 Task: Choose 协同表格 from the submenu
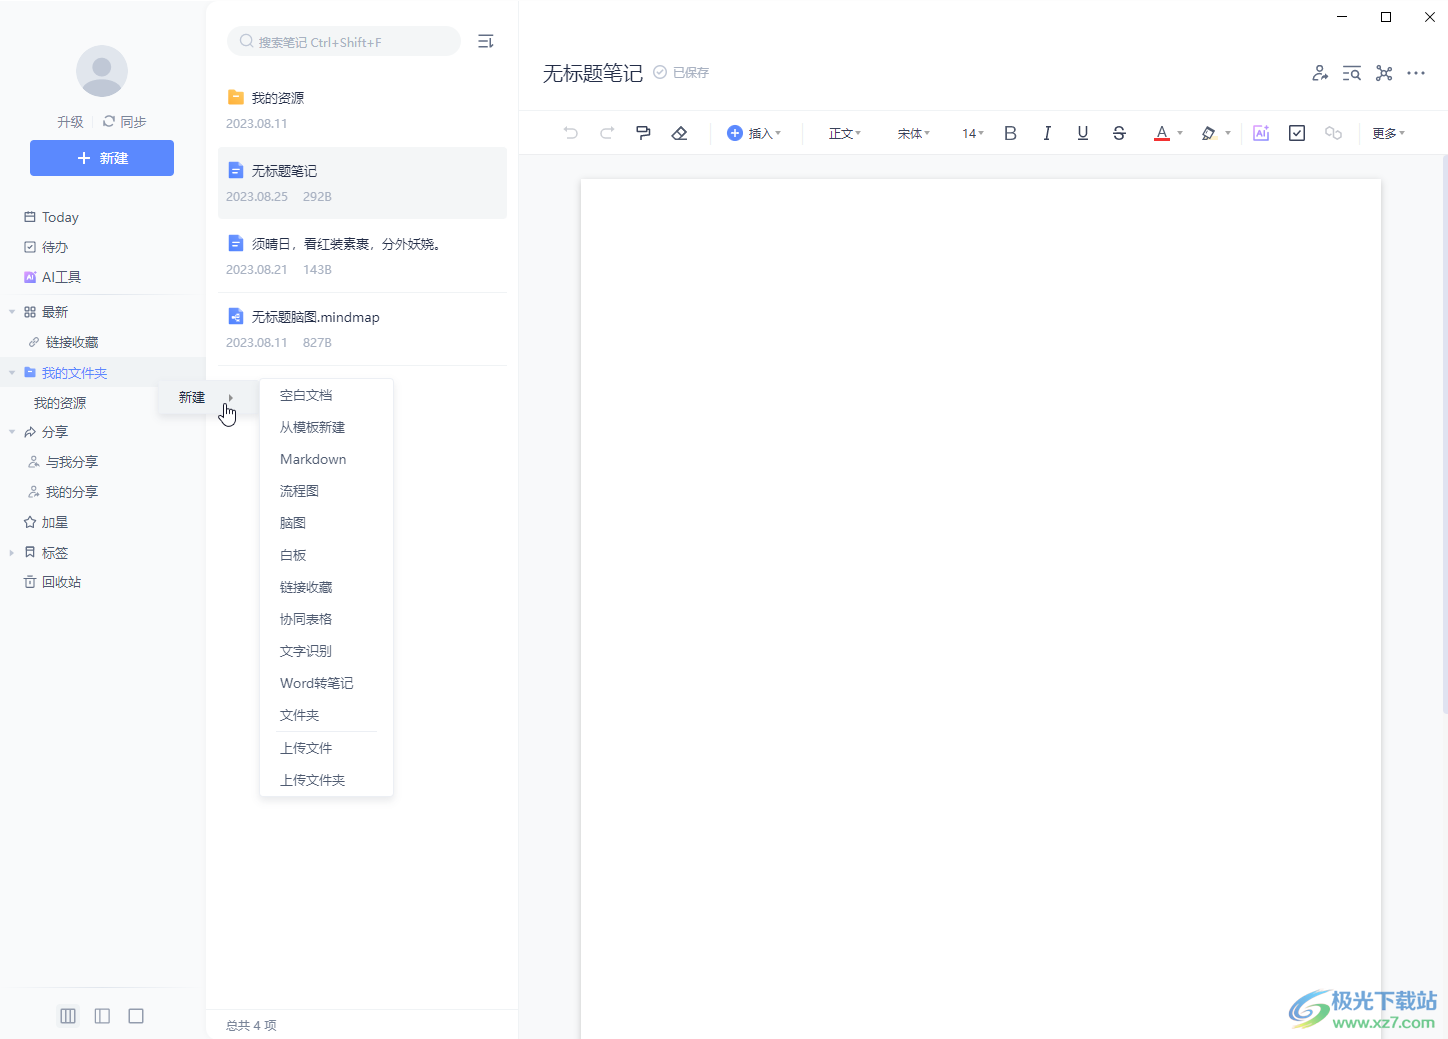pyautogui.click(x=326, y=619)
